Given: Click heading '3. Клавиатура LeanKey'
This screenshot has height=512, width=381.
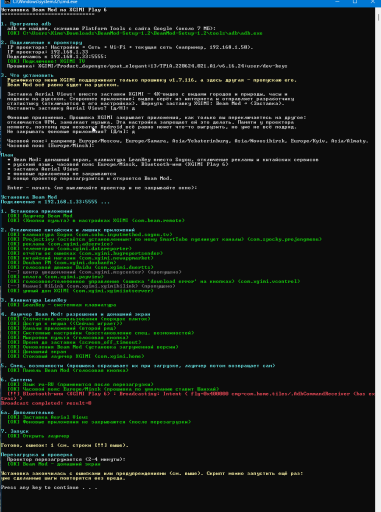Looking at the screenshot, I should [34, 300].
